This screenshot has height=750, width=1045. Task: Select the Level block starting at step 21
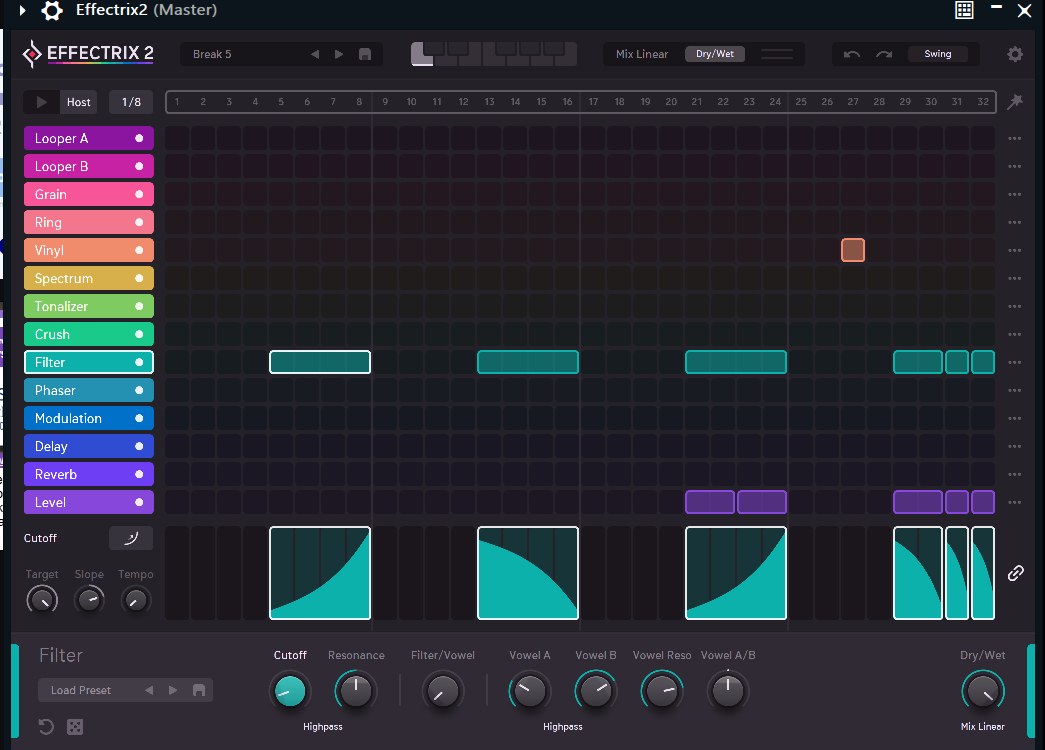(710, 503)
